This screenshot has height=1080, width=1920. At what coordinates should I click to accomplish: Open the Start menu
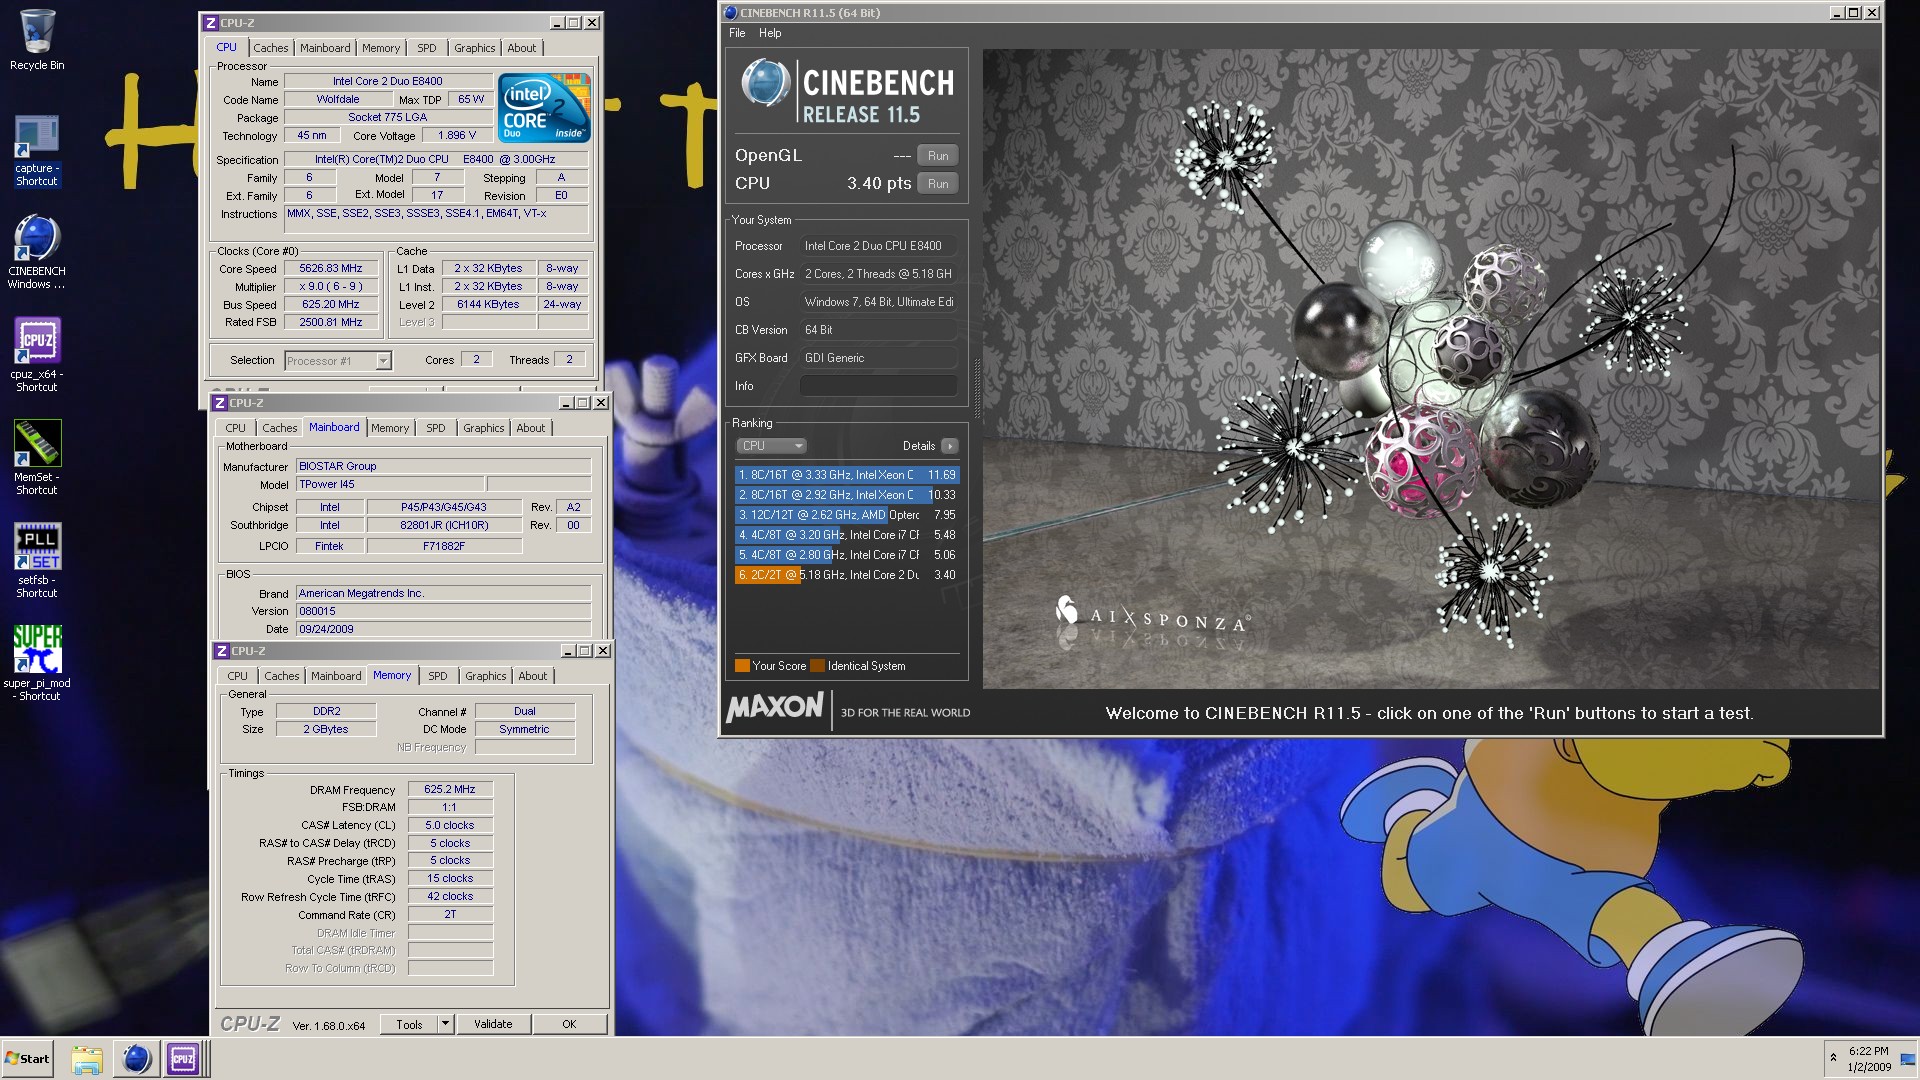point(28,1059)
